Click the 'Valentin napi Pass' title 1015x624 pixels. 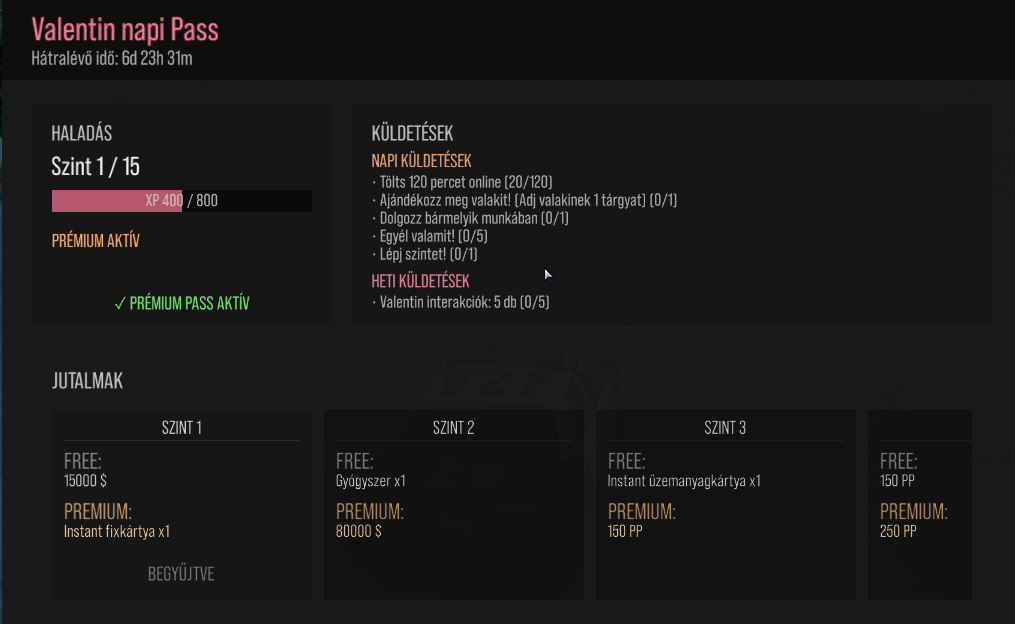point(125,29)
